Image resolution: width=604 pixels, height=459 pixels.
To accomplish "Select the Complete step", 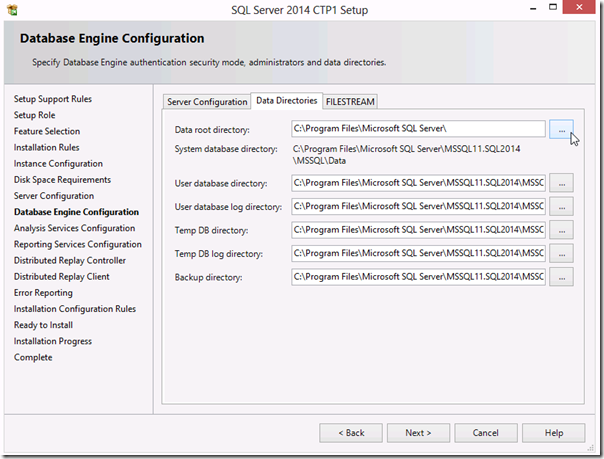I will [33, 358].
